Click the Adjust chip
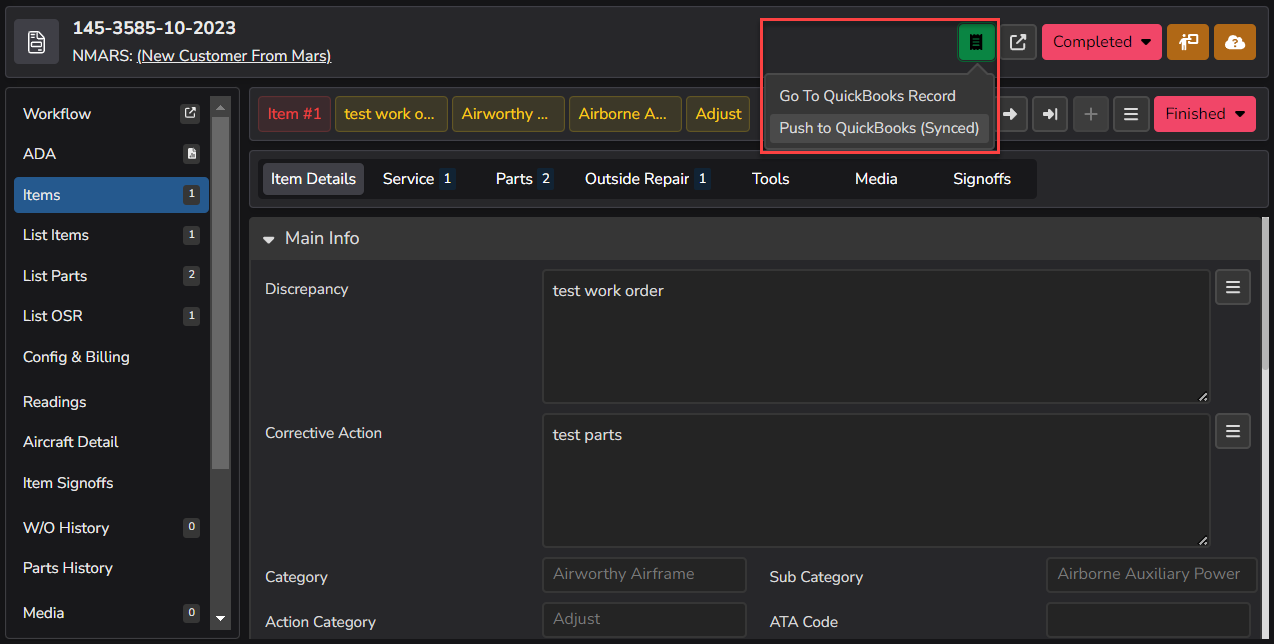1274x644 pixels. [718, 114]
